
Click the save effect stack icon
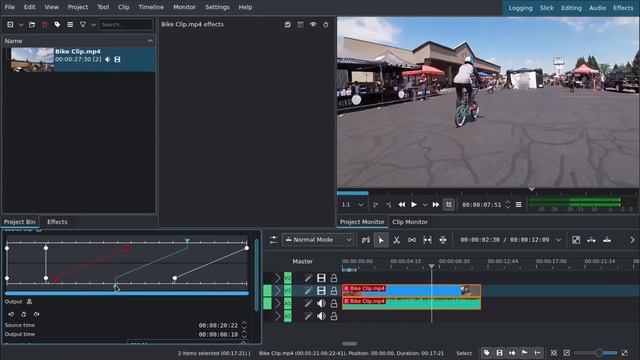point(288,24)
